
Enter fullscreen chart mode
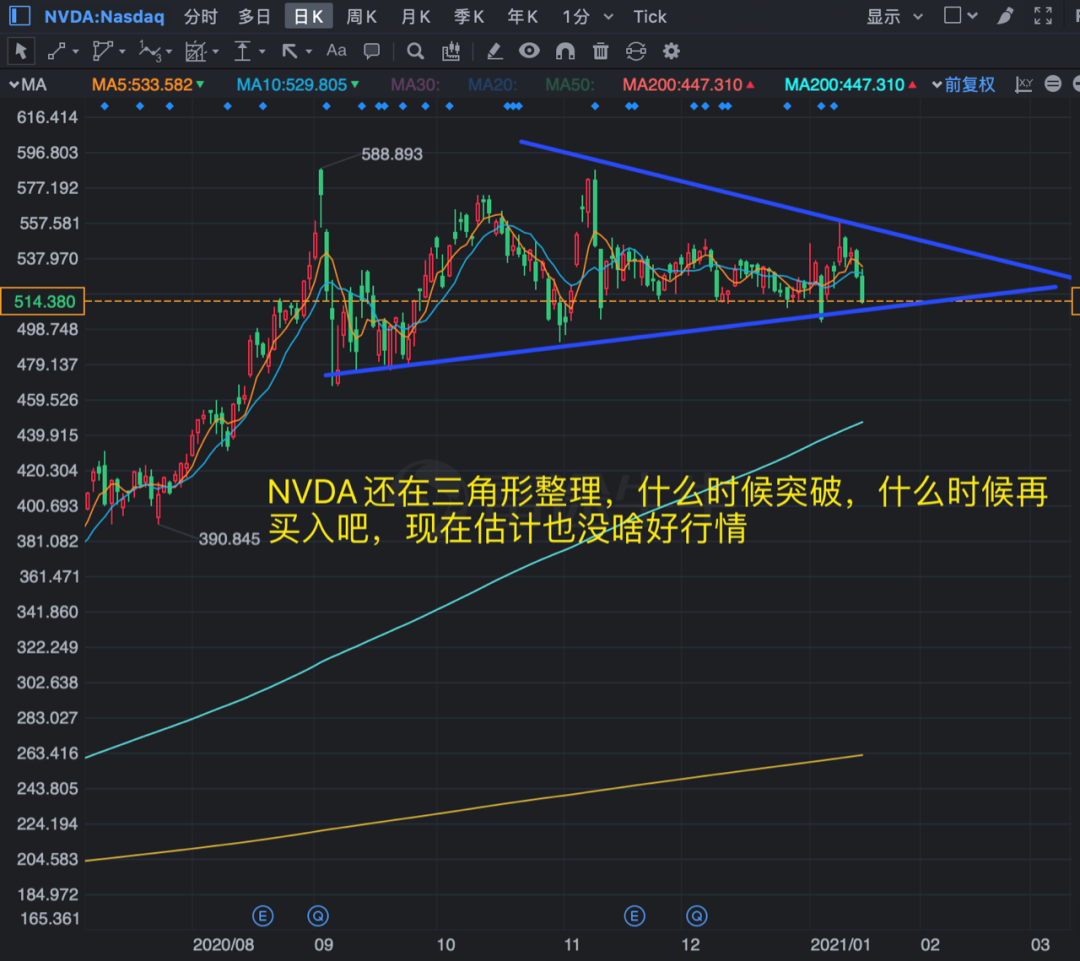1043,16
